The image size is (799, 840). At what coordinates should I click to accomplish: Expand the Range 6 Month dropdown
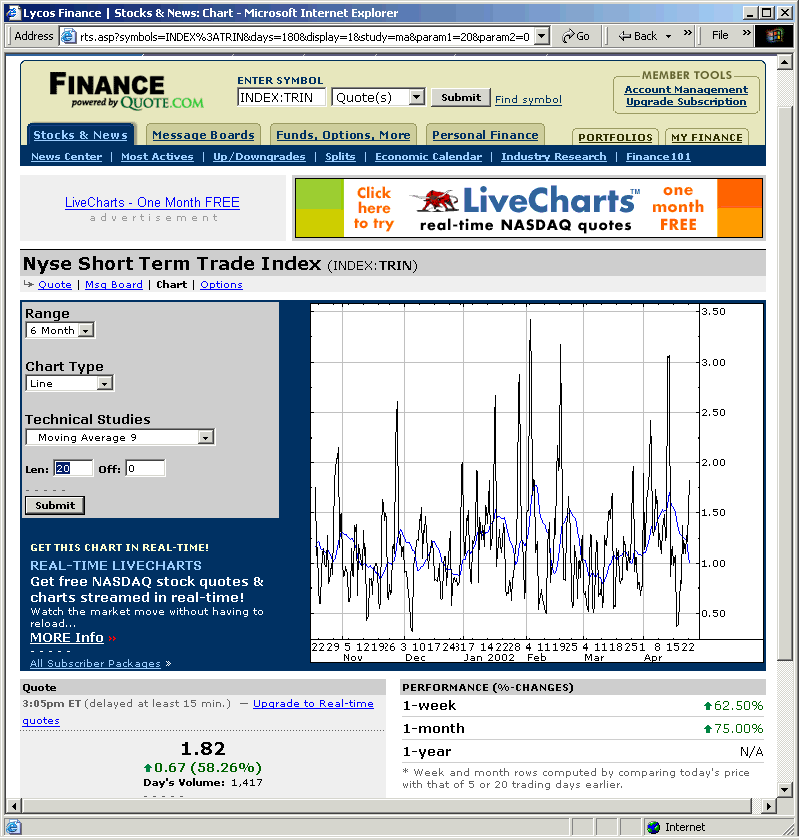tap(86, 331)
